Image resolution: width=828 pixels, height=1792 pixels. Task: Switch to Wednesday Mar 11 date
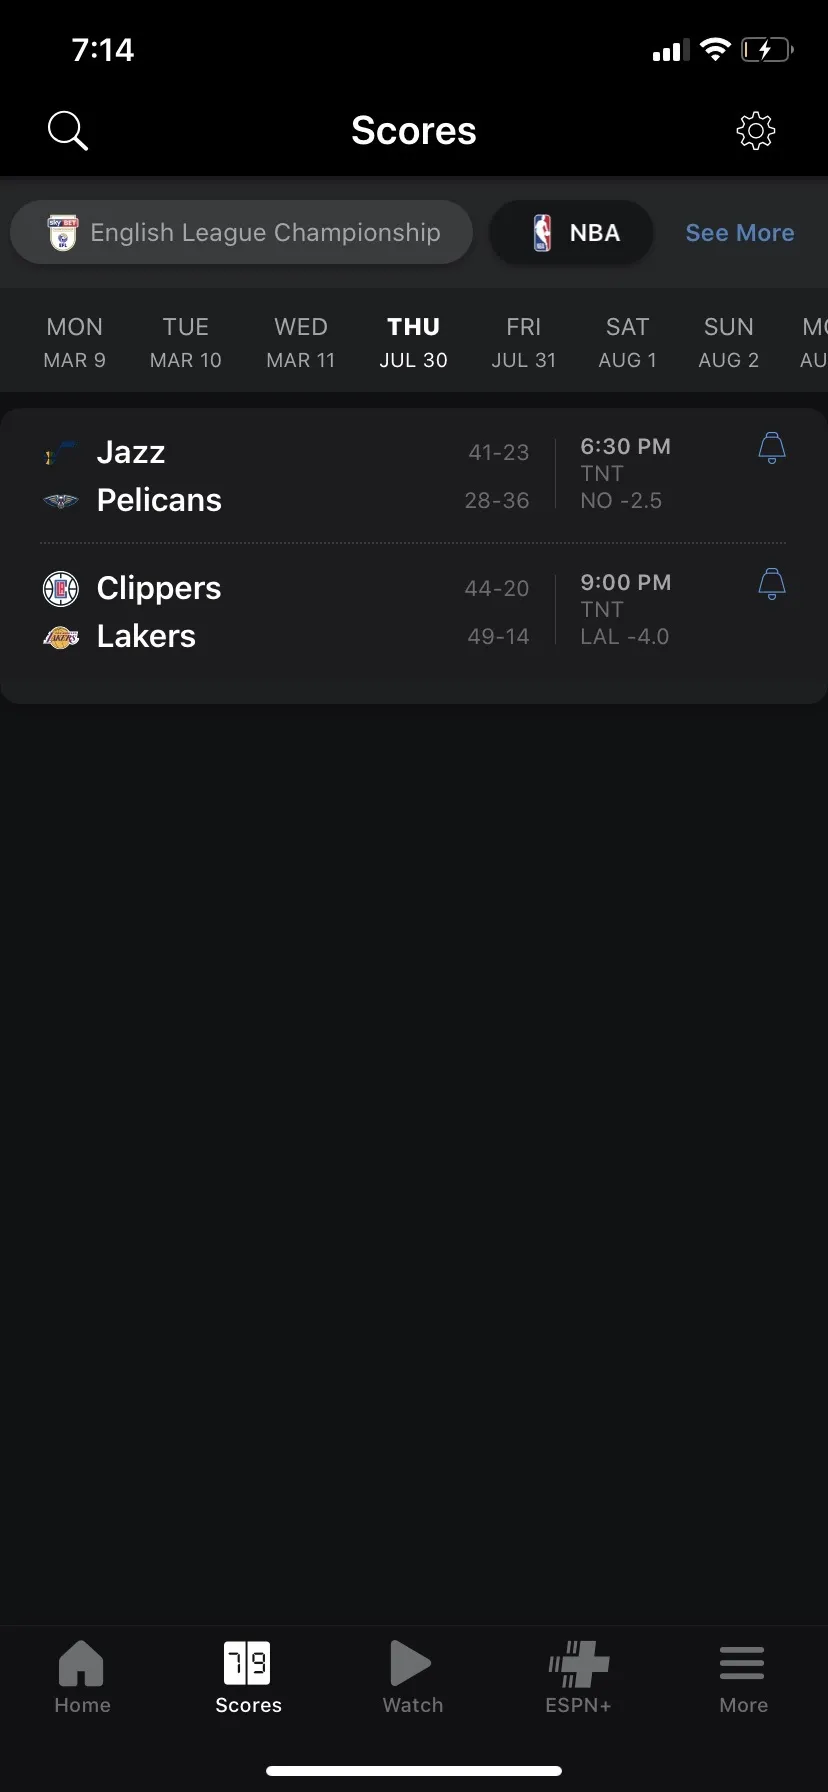coord(301,342)
